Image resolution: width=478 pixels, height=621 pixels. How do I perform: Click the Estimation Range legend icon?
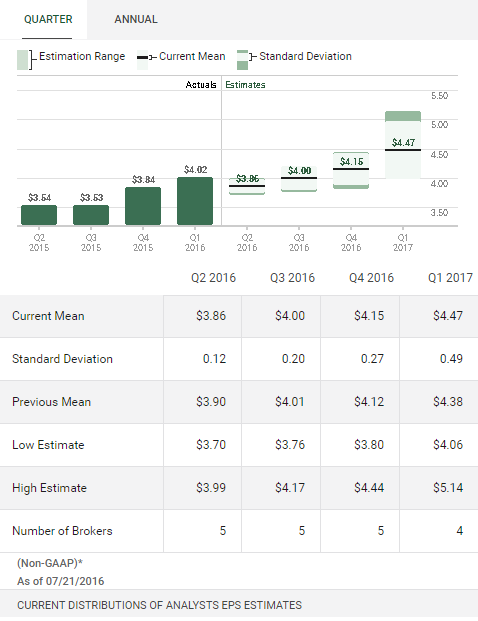click(x=23, y=60)
